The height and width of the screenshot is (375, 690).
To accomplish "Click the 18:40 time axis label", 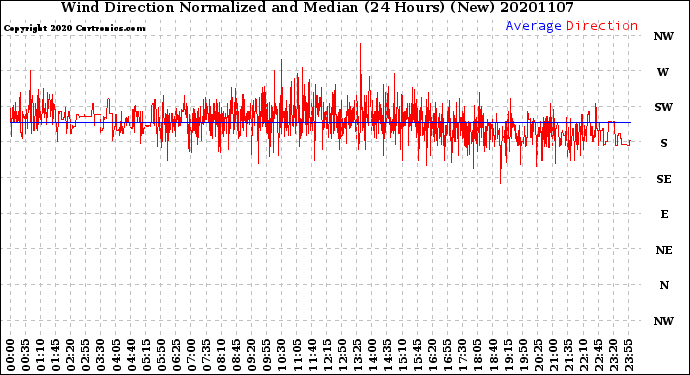I will tap(493, 355).
